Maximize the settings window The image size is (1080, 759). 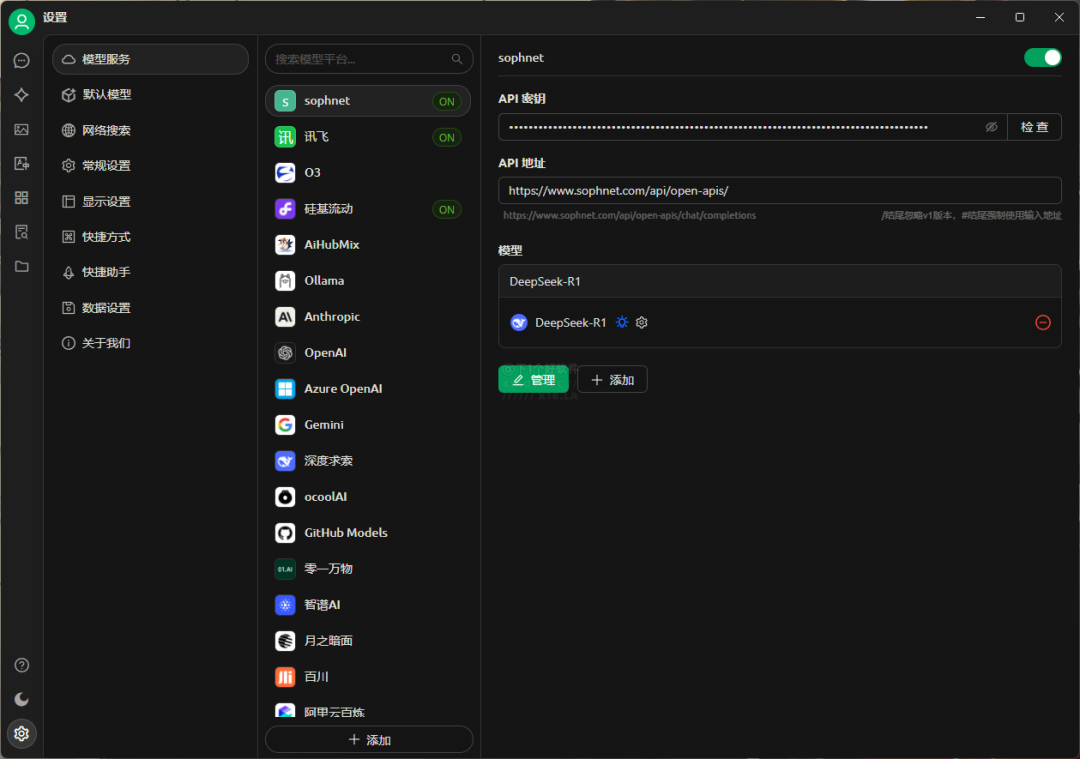[x=1019, y=17]
